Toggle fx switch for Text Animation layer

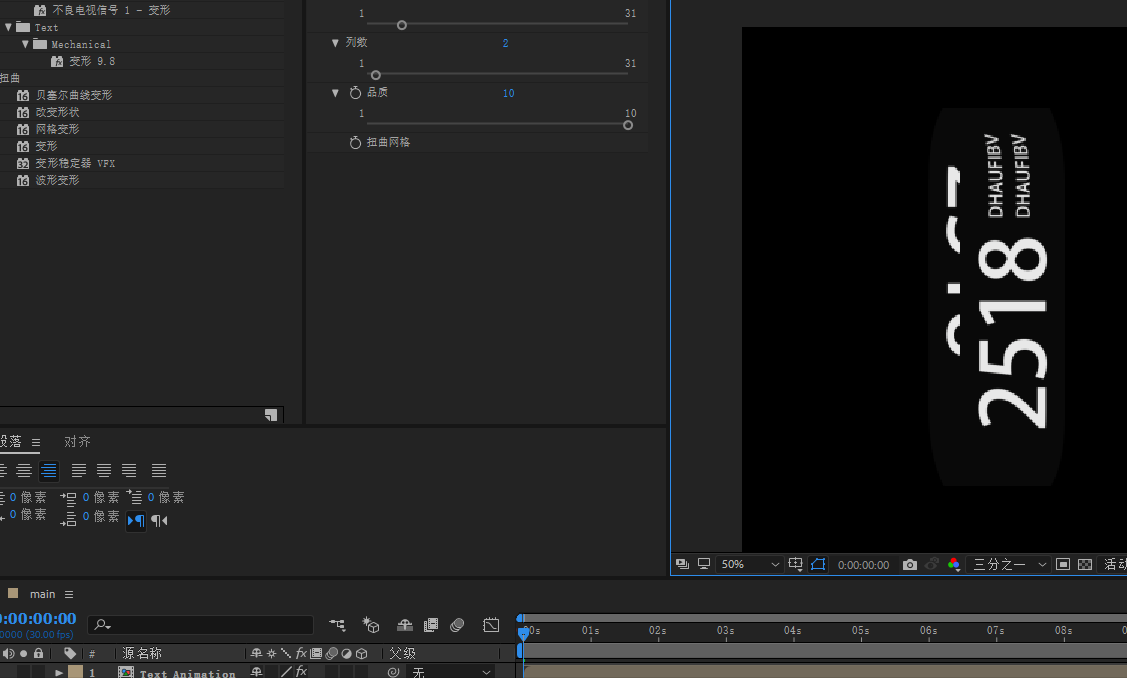click(x=302, y=672)
